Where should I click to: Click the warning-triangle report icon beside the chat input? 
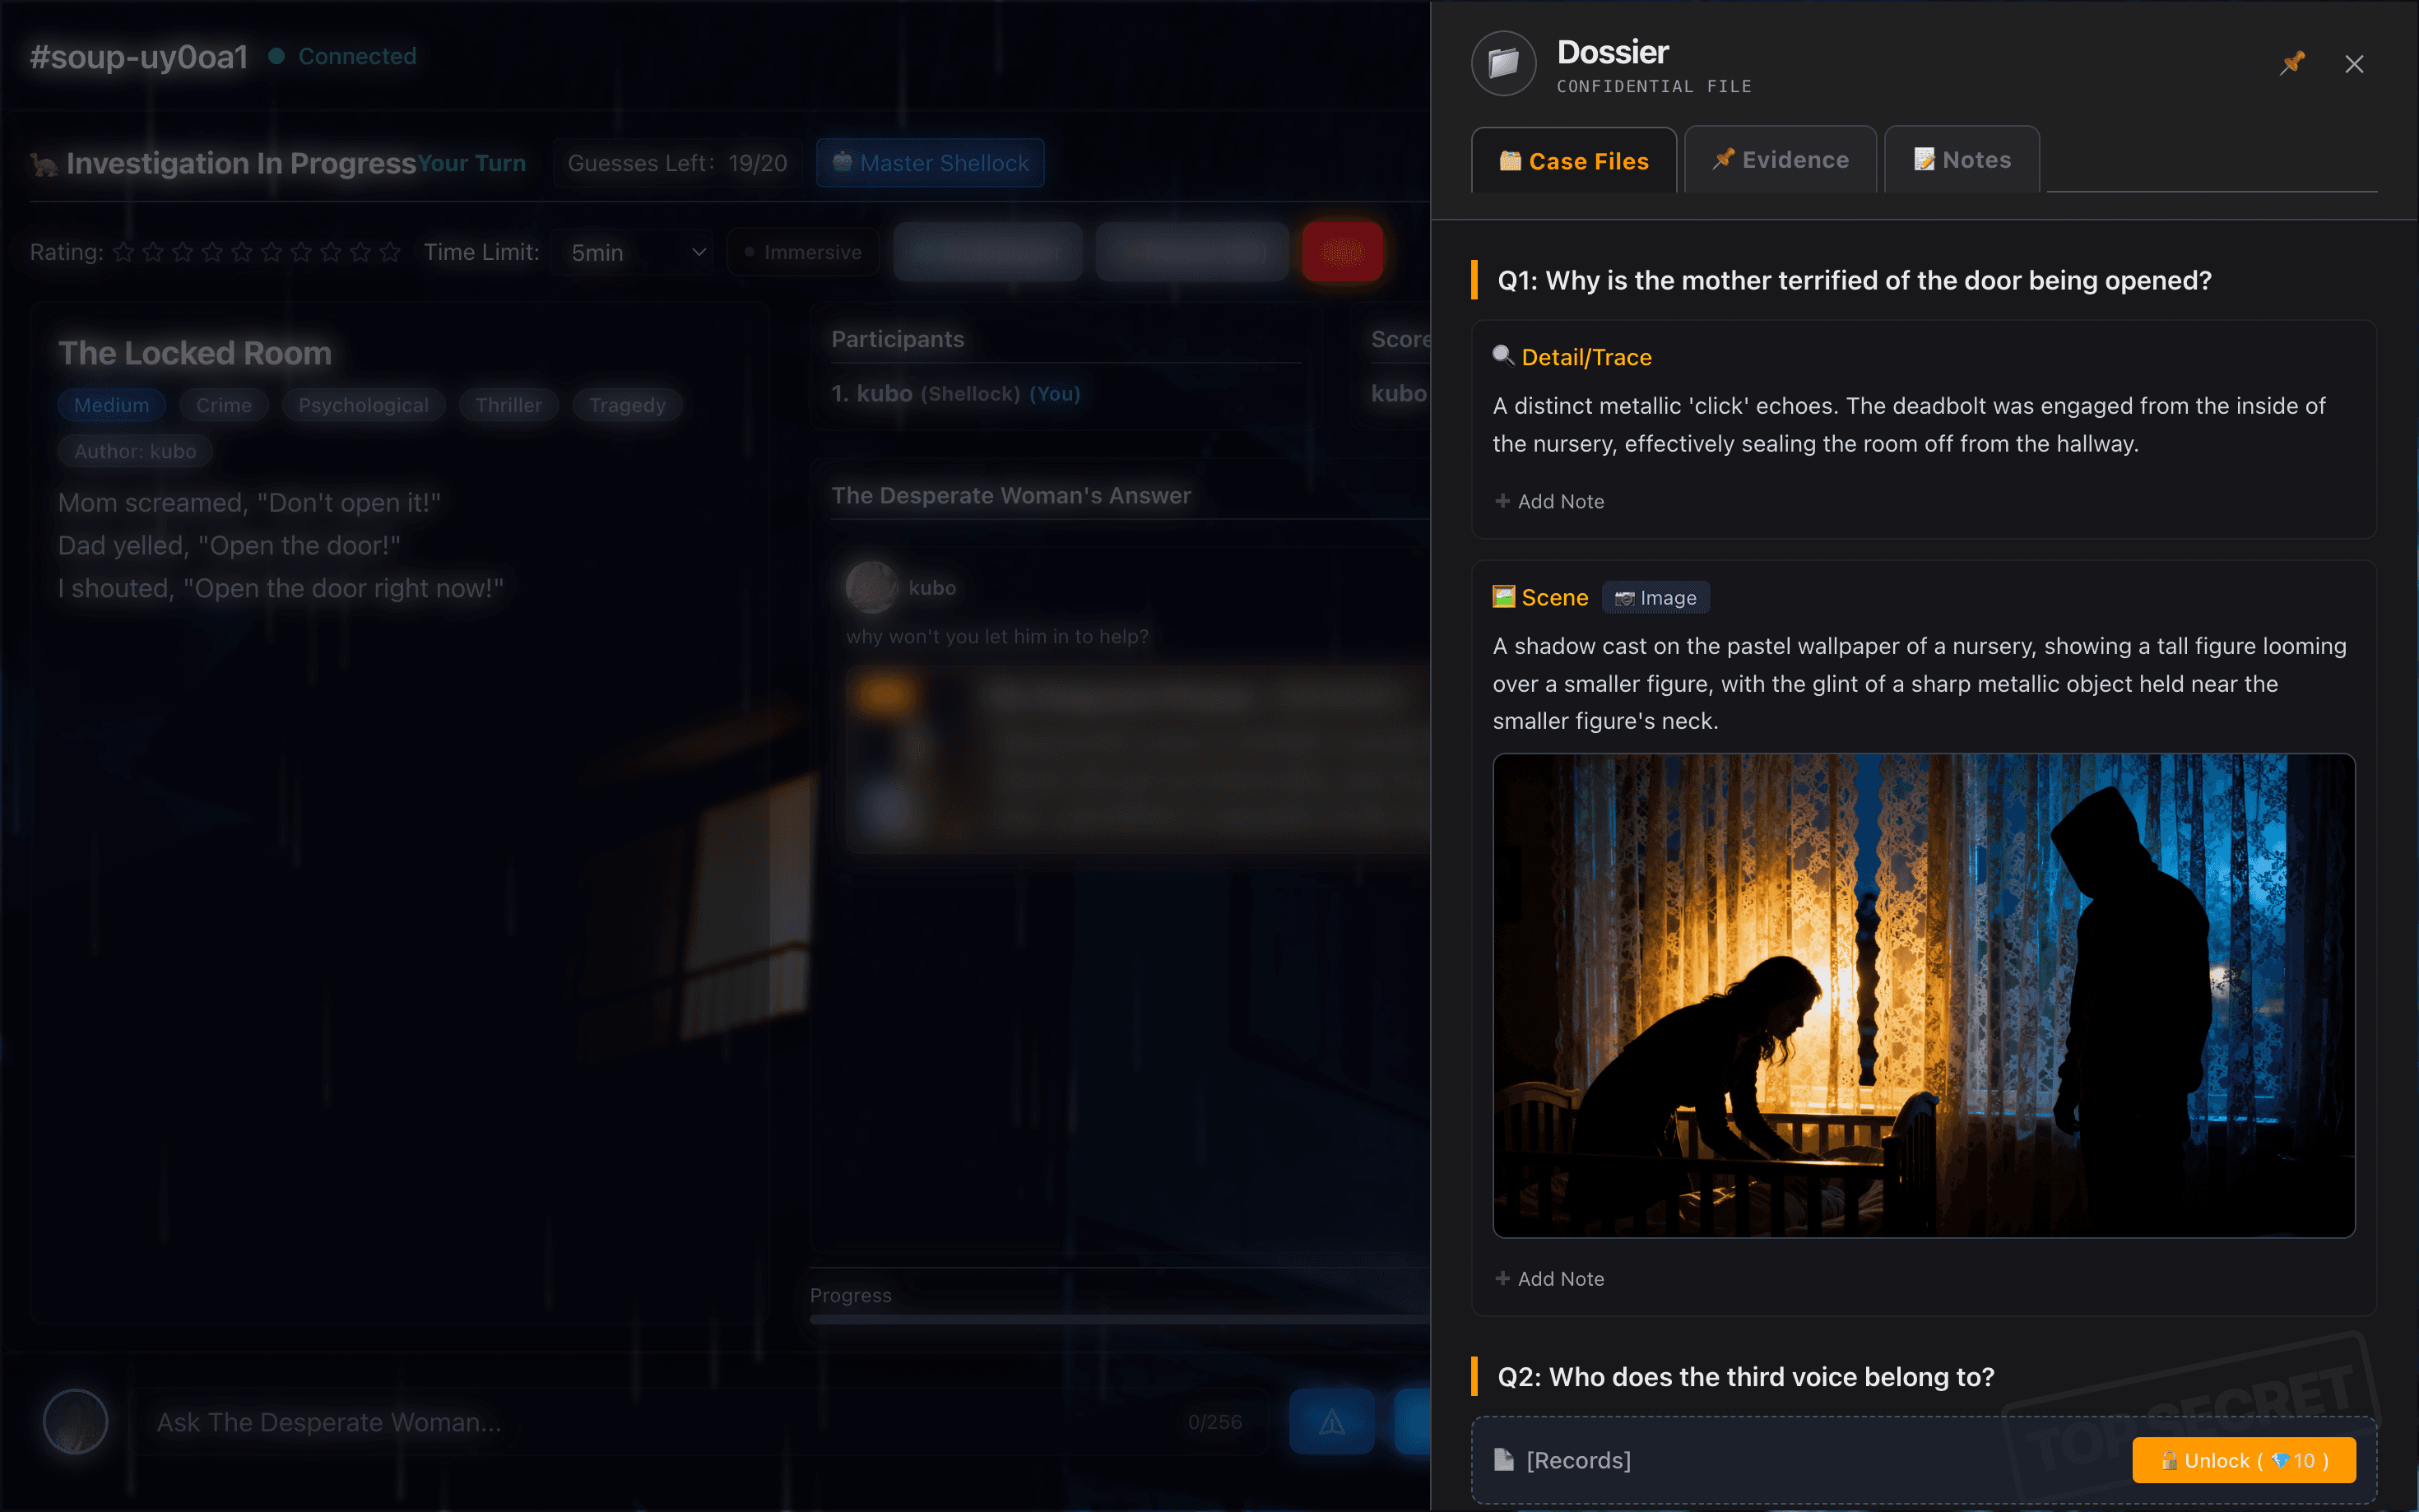coord(1331,1421)
